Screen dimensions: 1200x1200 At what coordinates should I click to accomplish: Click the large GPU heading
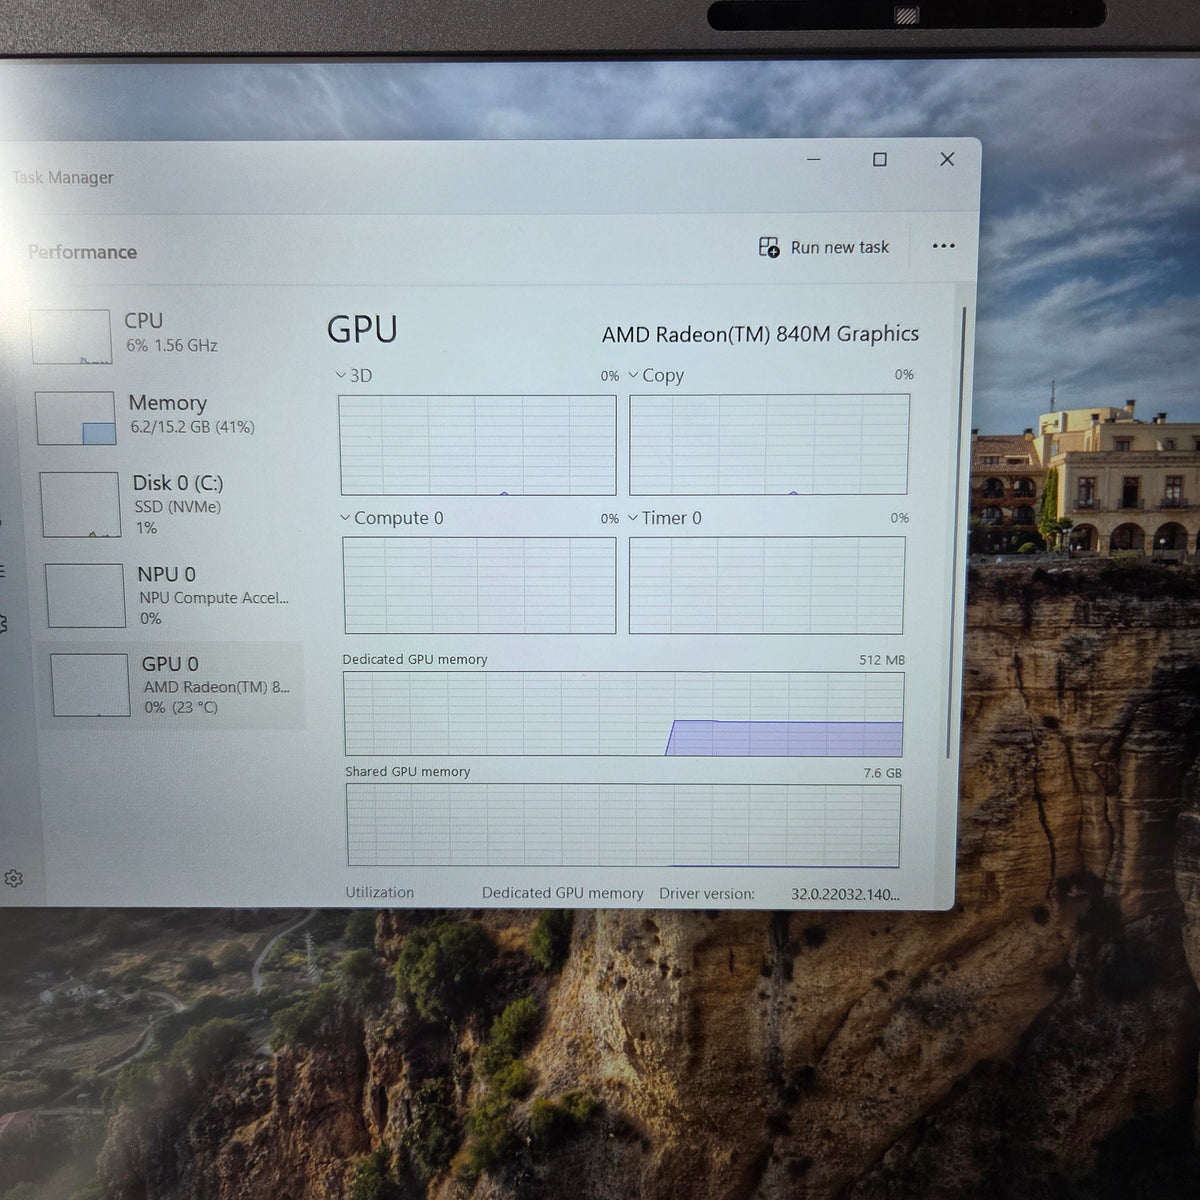pos(362,329)
